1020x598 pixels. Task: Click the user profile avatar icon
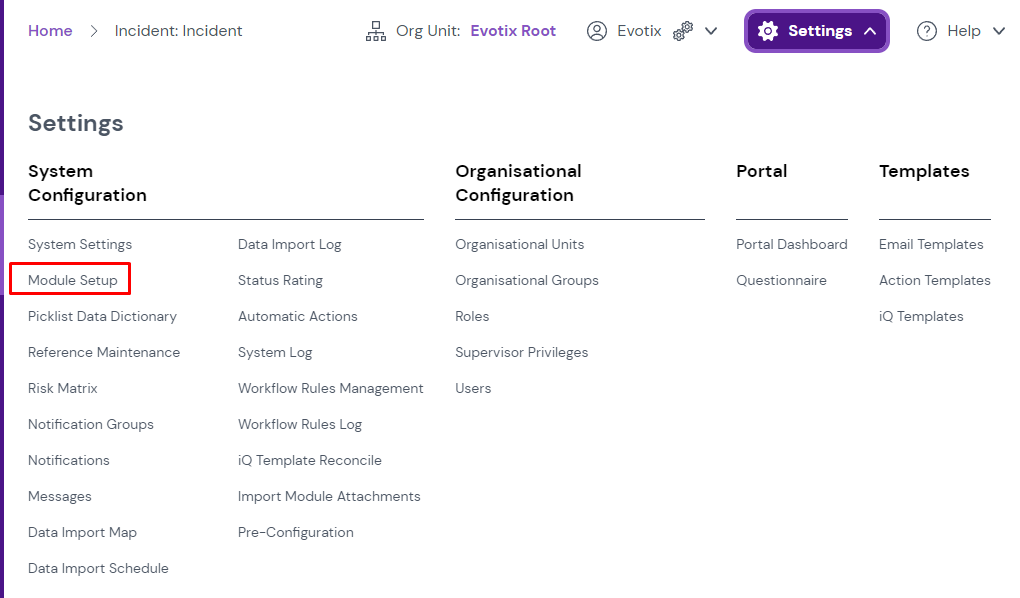pyautogui.click(x=597, y=31)
